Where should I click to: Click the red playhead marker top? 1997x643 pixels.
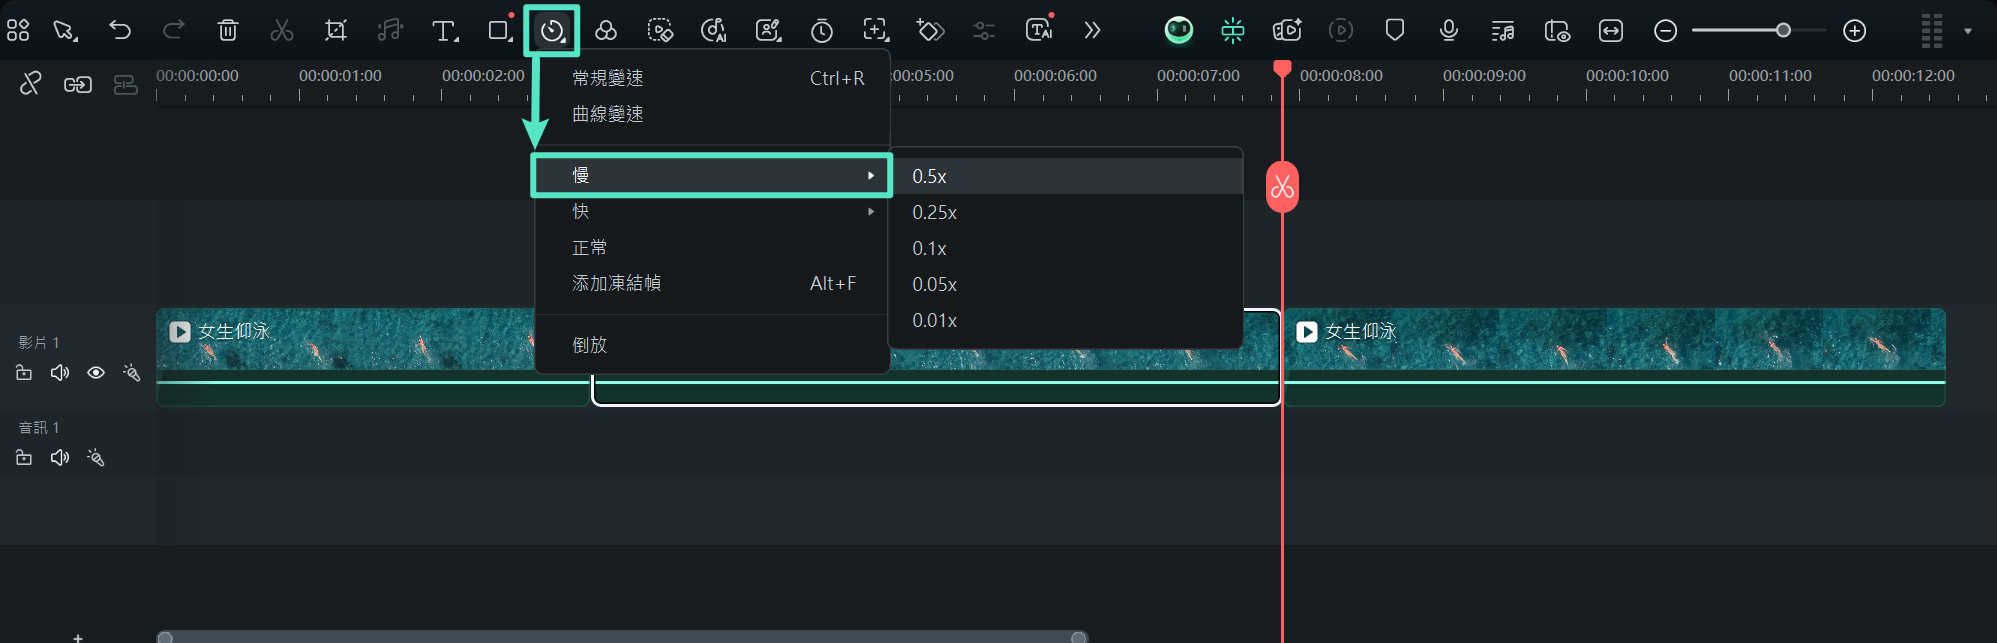1282,68
